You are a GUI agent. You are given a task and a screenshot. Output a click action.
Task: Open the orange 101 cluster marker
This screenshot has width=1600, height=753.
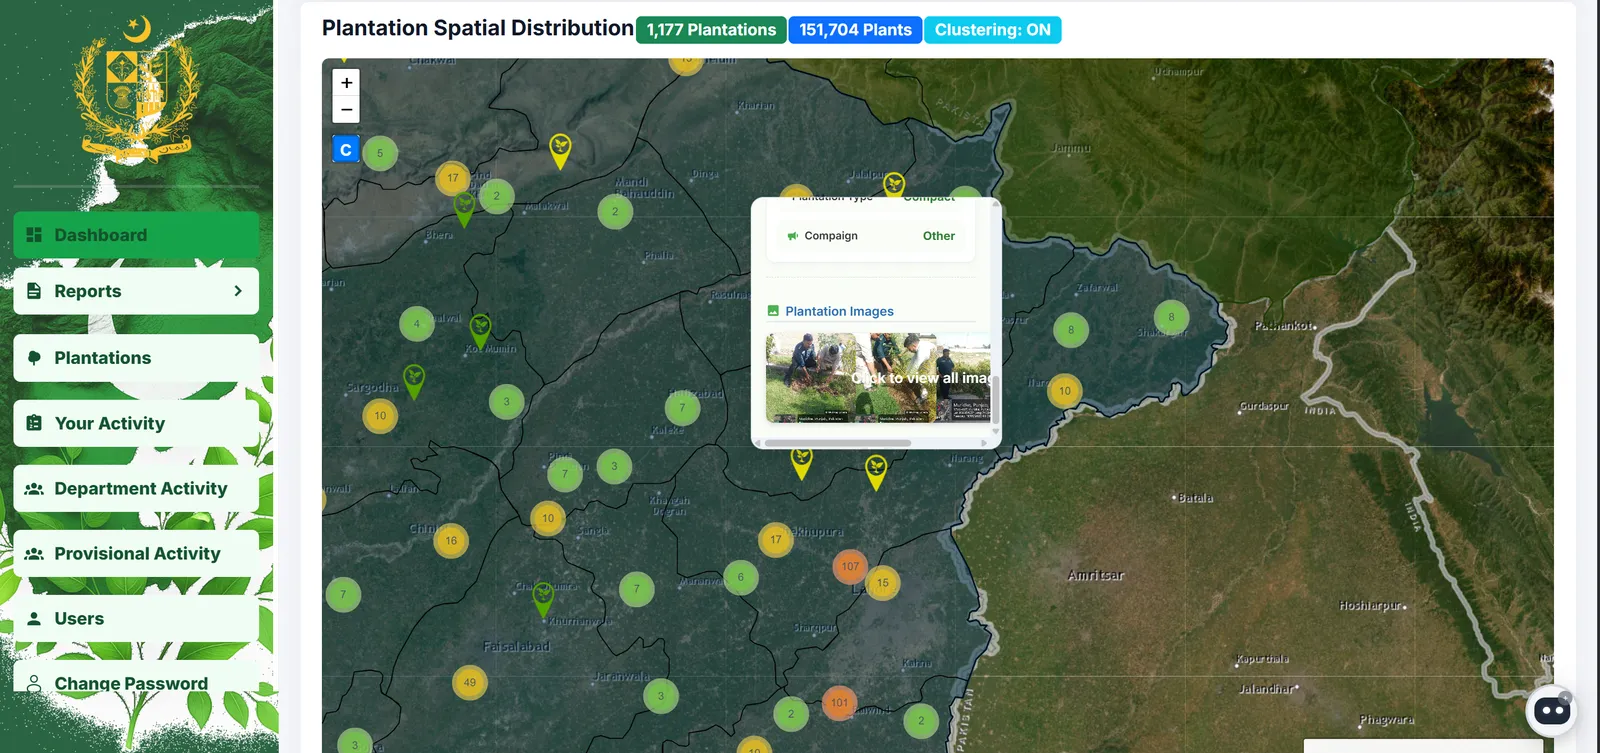tap(839, 702)
